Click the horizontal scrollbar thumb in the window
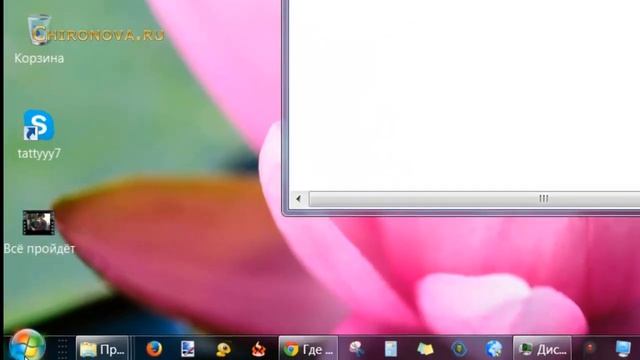 point(474,199)
